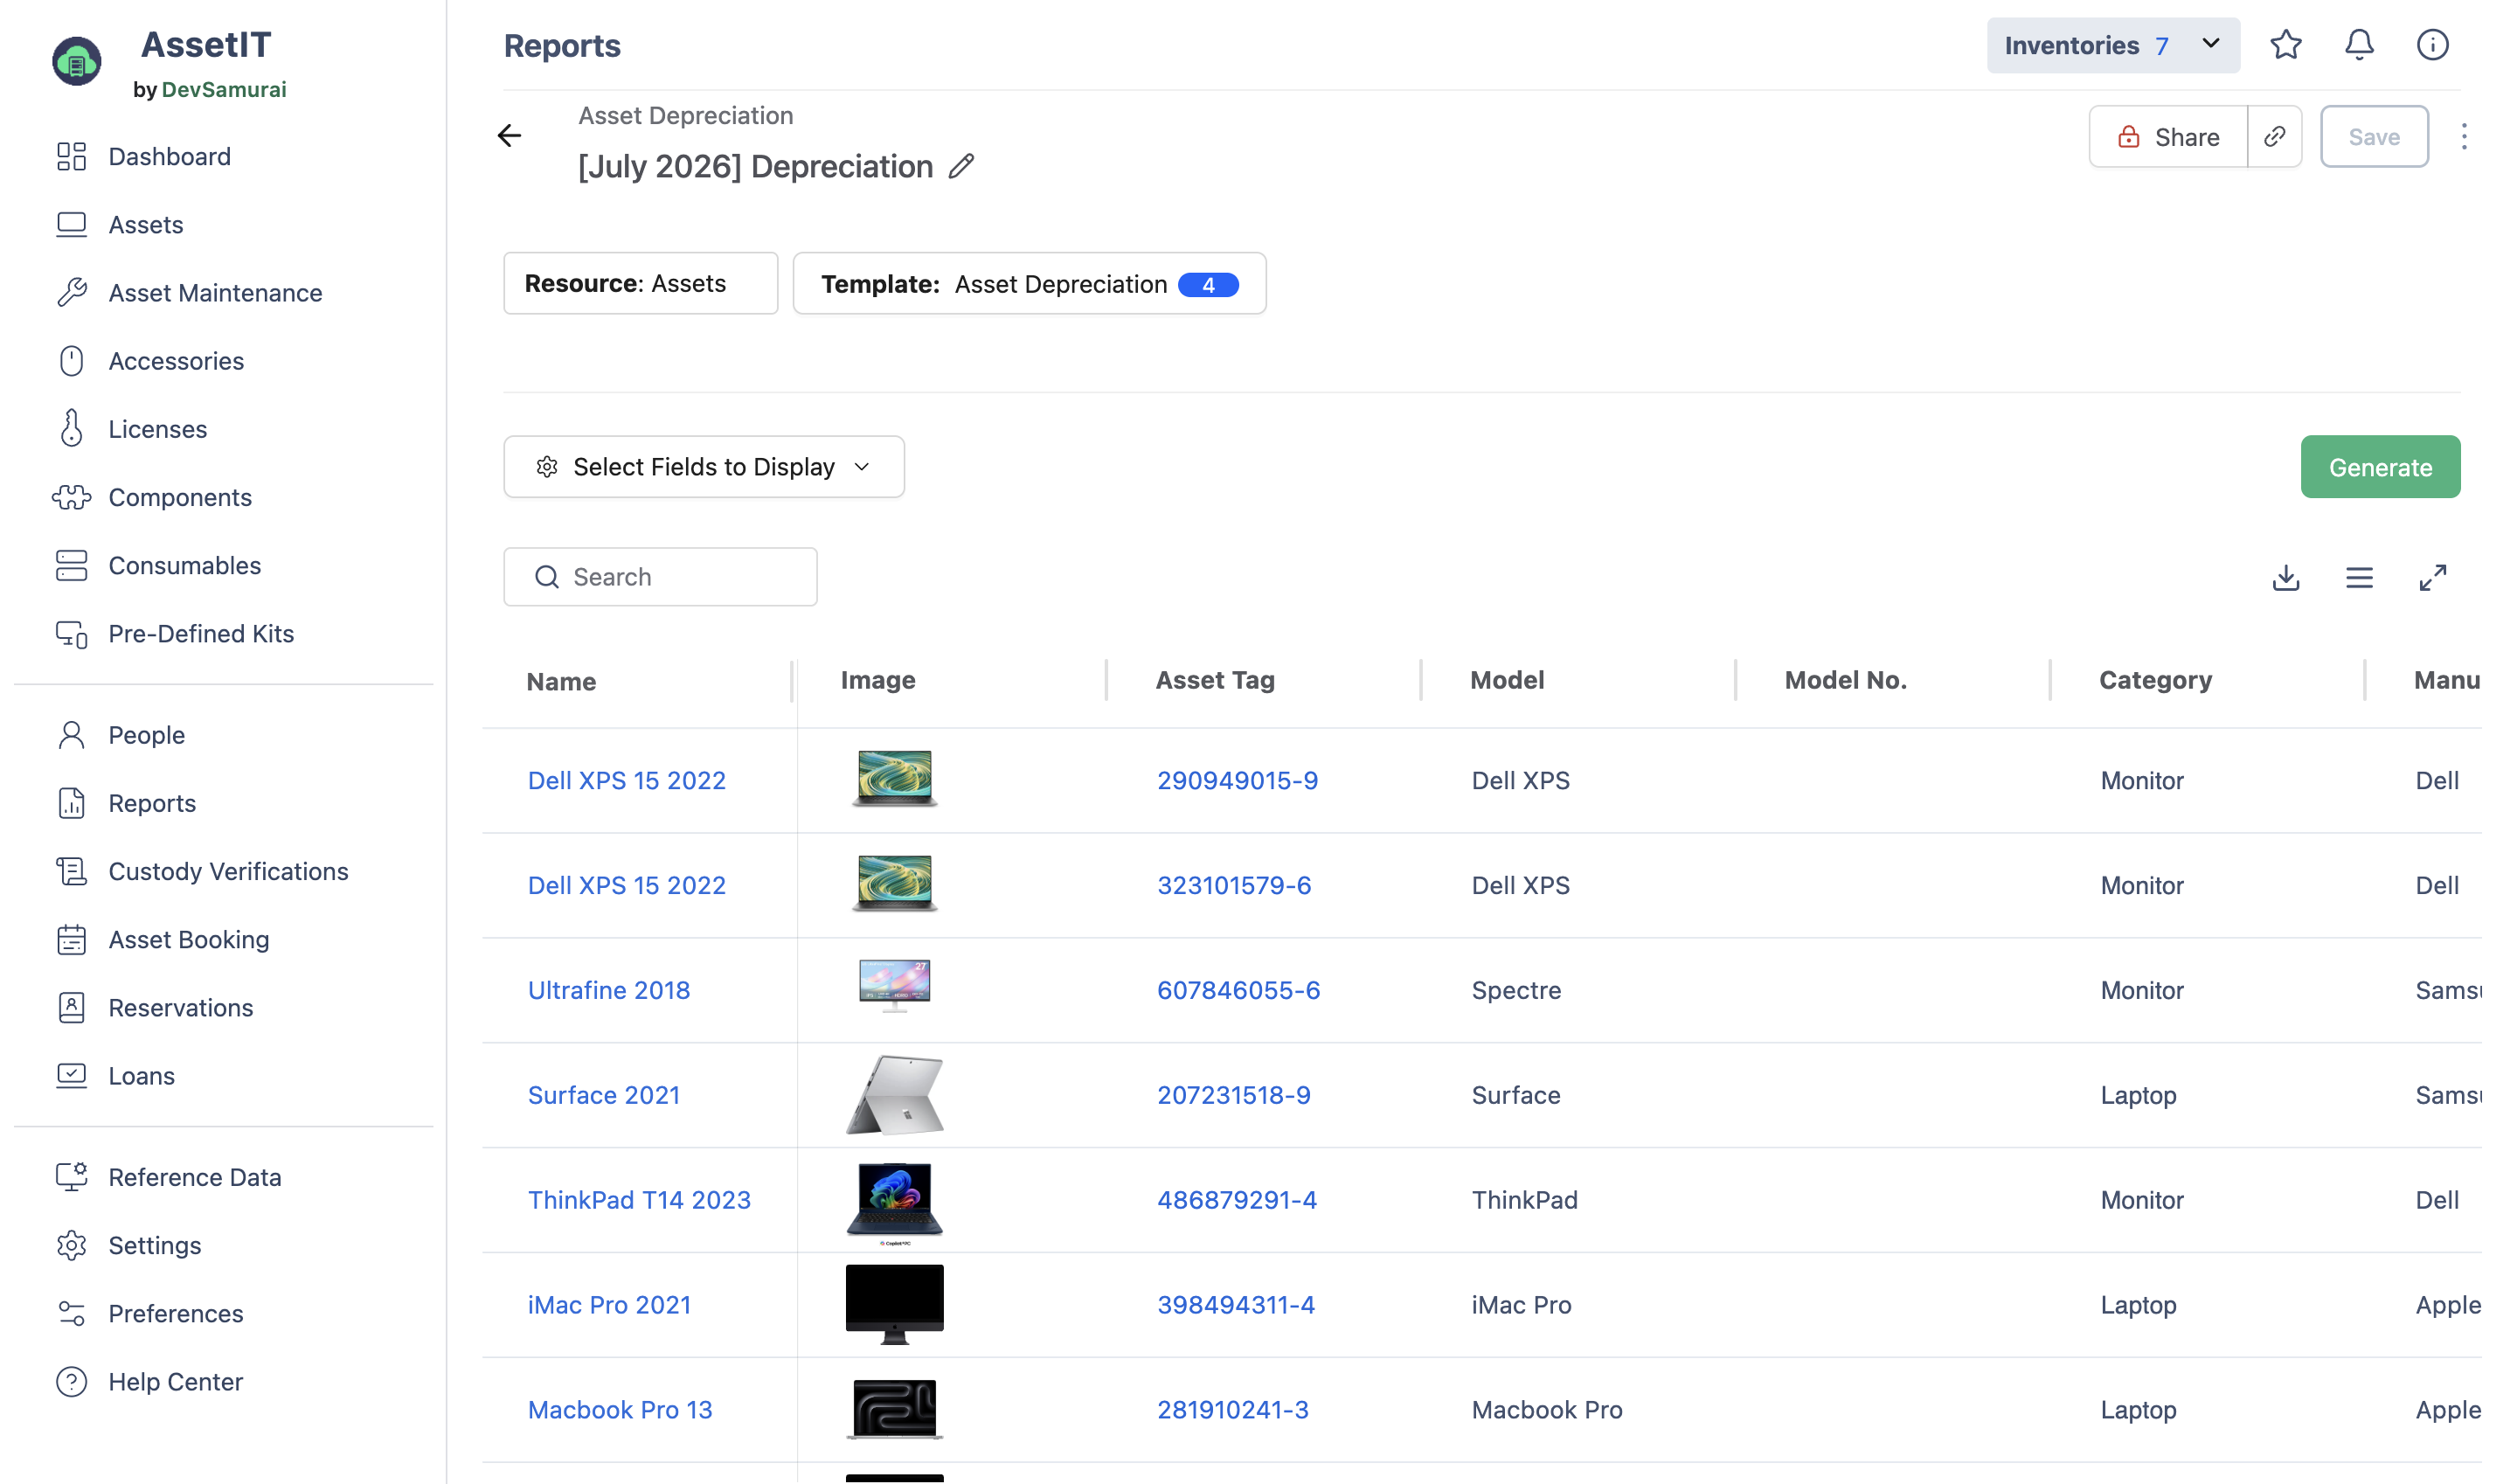This screenshot has height=1484, width=2517.
Task: Click the DevSamurai link under logo
Action: click(x=224, y=90)
